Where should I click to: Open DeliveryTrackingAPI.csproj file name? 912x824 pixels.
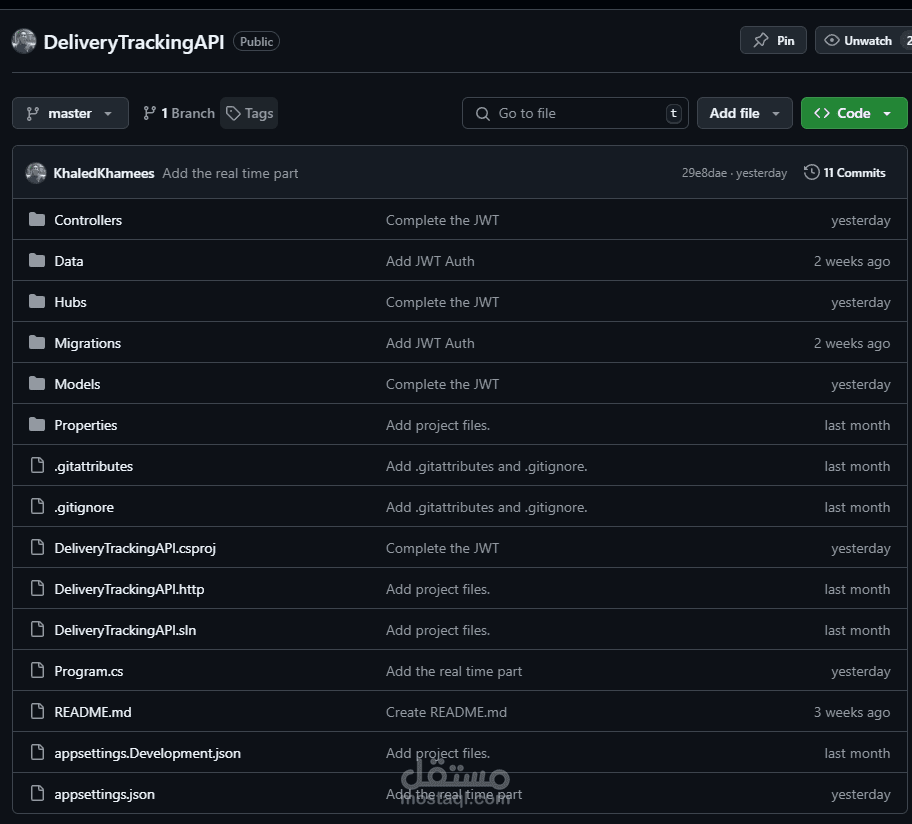135,548
